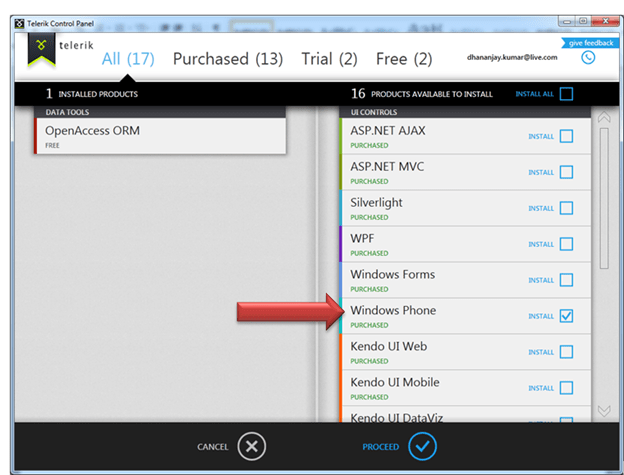Click the give feedback button

pos(589,43)
